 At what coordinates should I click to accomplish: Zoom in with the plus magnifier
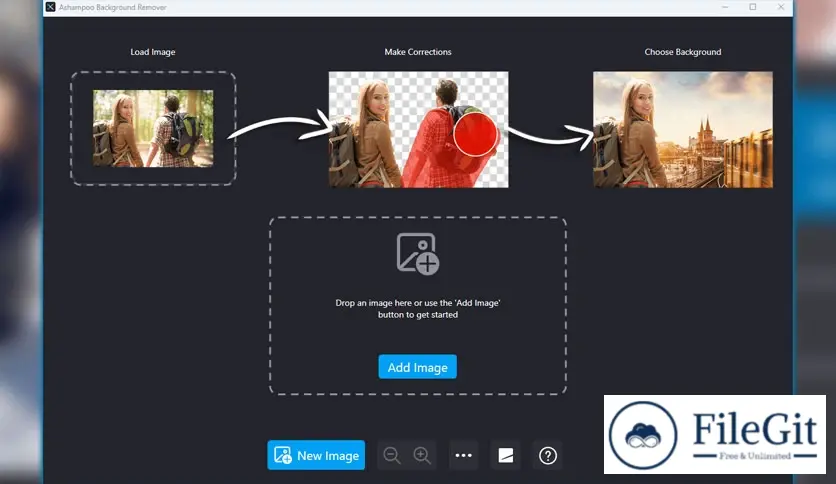tap(422, 455)
